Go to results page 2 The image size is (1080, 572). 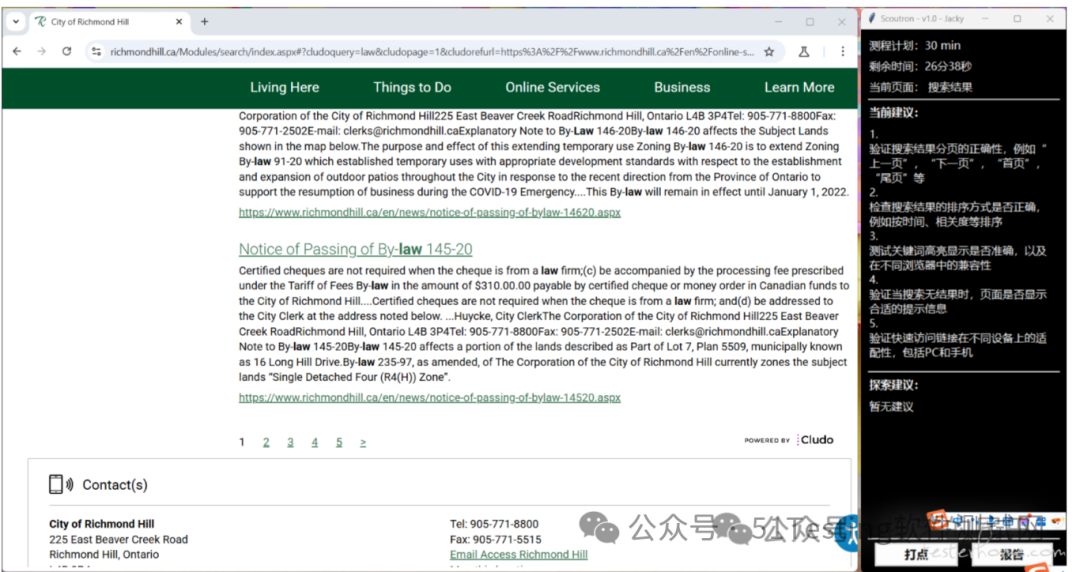[266, 442]
